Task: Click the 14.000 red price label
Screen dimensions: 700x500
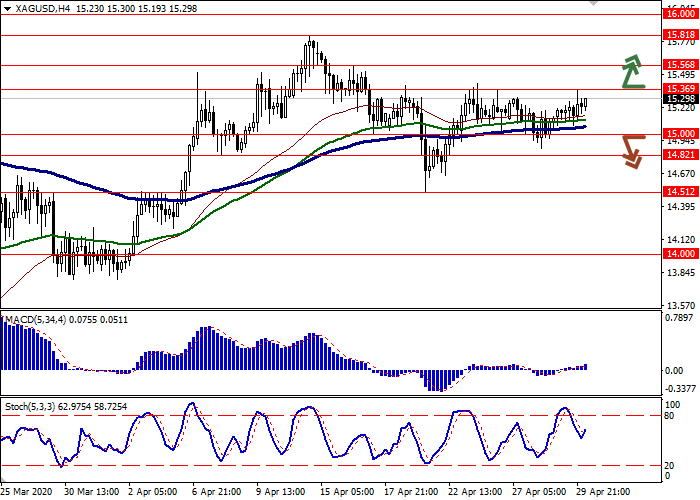Action: click(680, 254)
